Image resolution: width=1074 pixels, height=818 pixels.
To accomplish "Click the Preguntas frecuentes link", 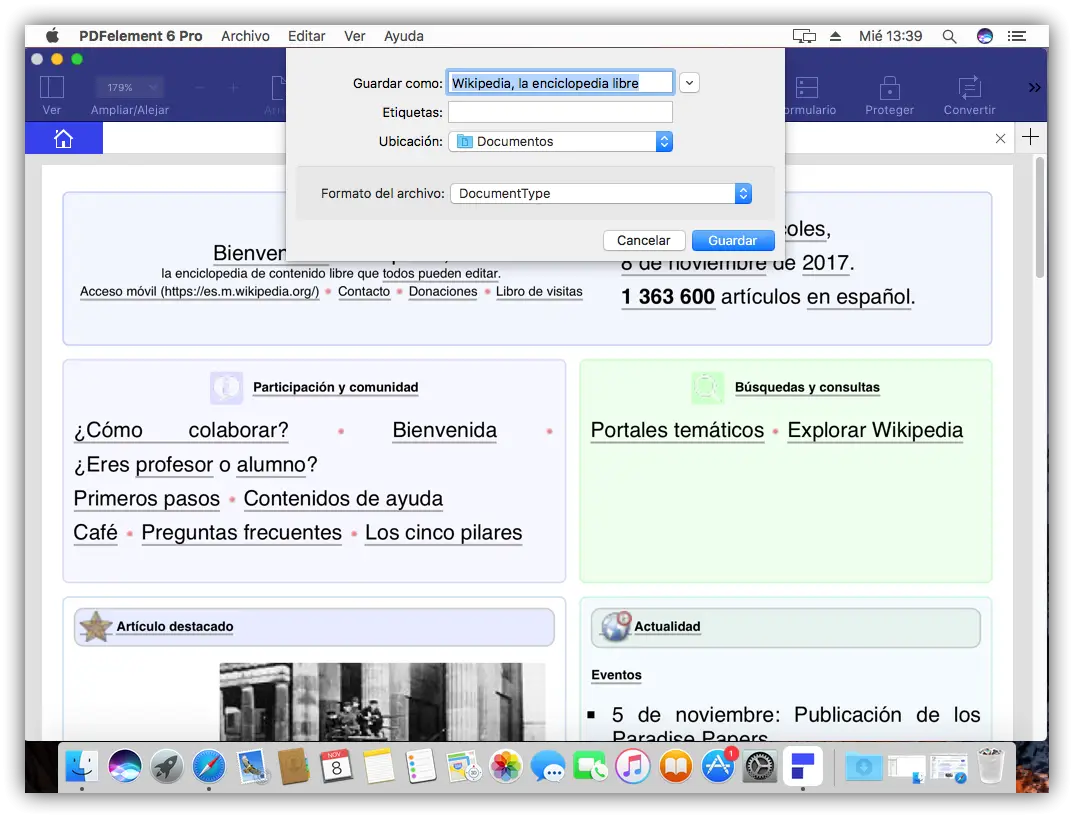I will 242,532.
